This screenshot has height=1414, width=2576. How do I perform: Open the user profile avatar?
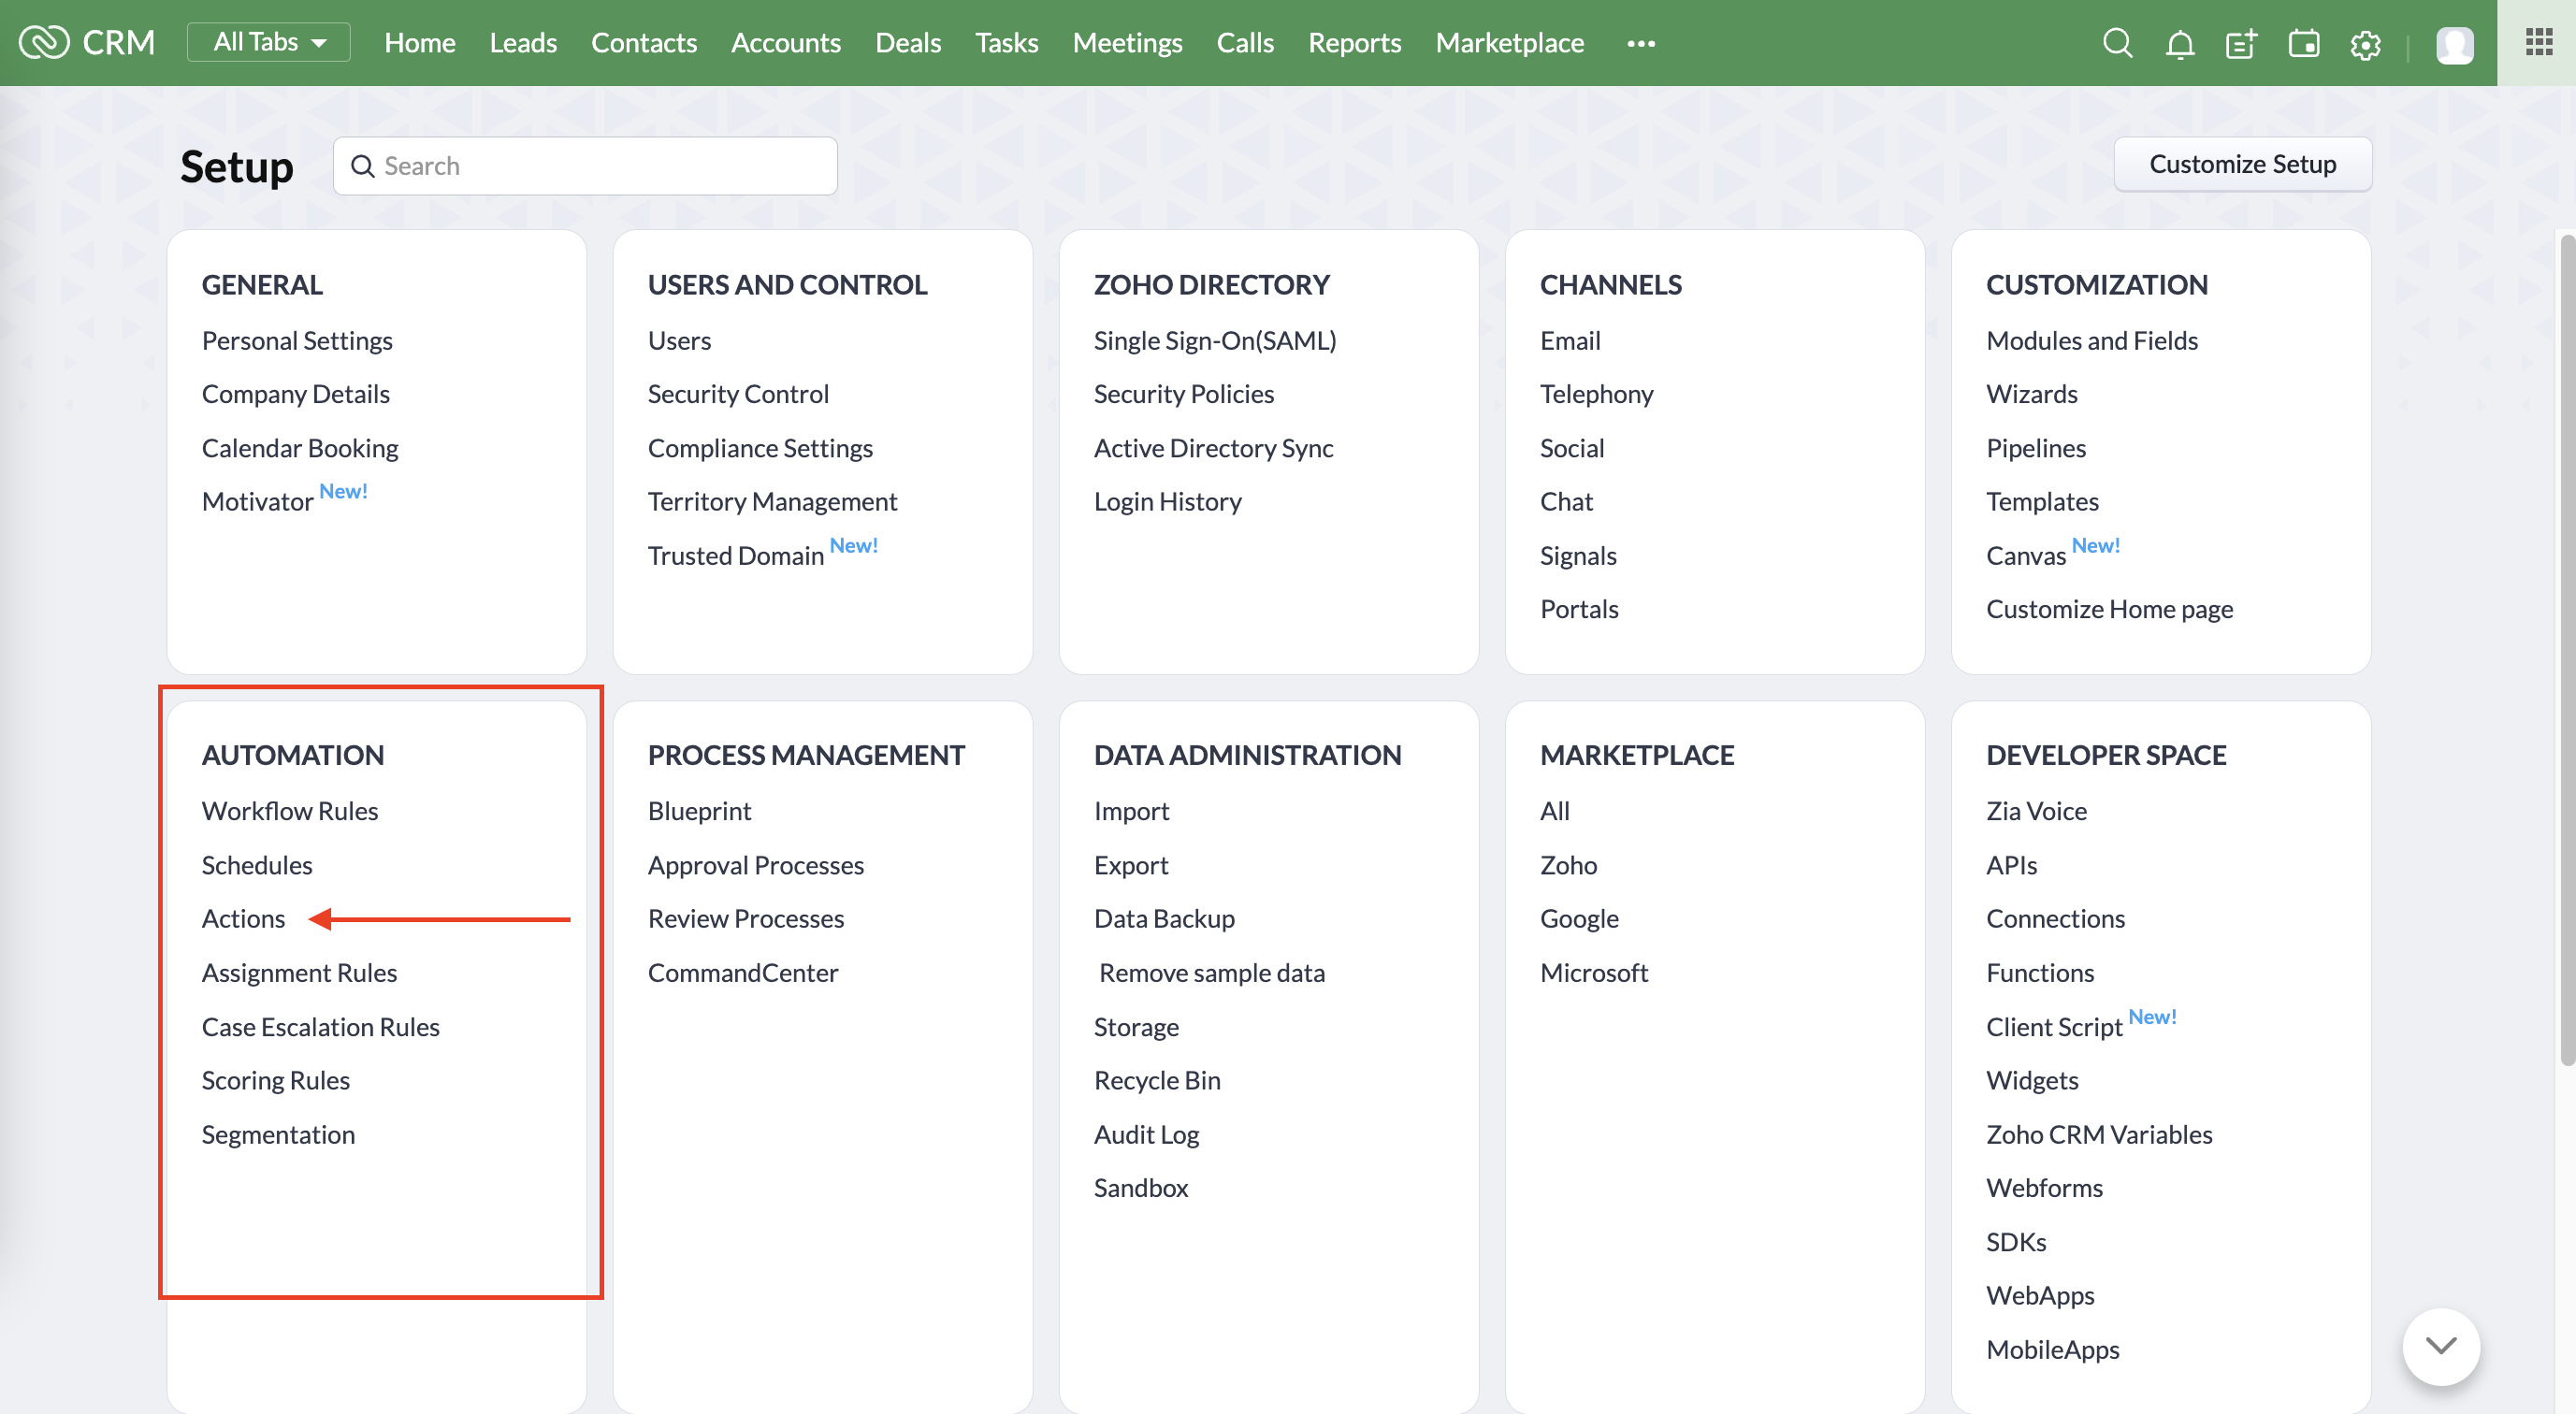2455,44
